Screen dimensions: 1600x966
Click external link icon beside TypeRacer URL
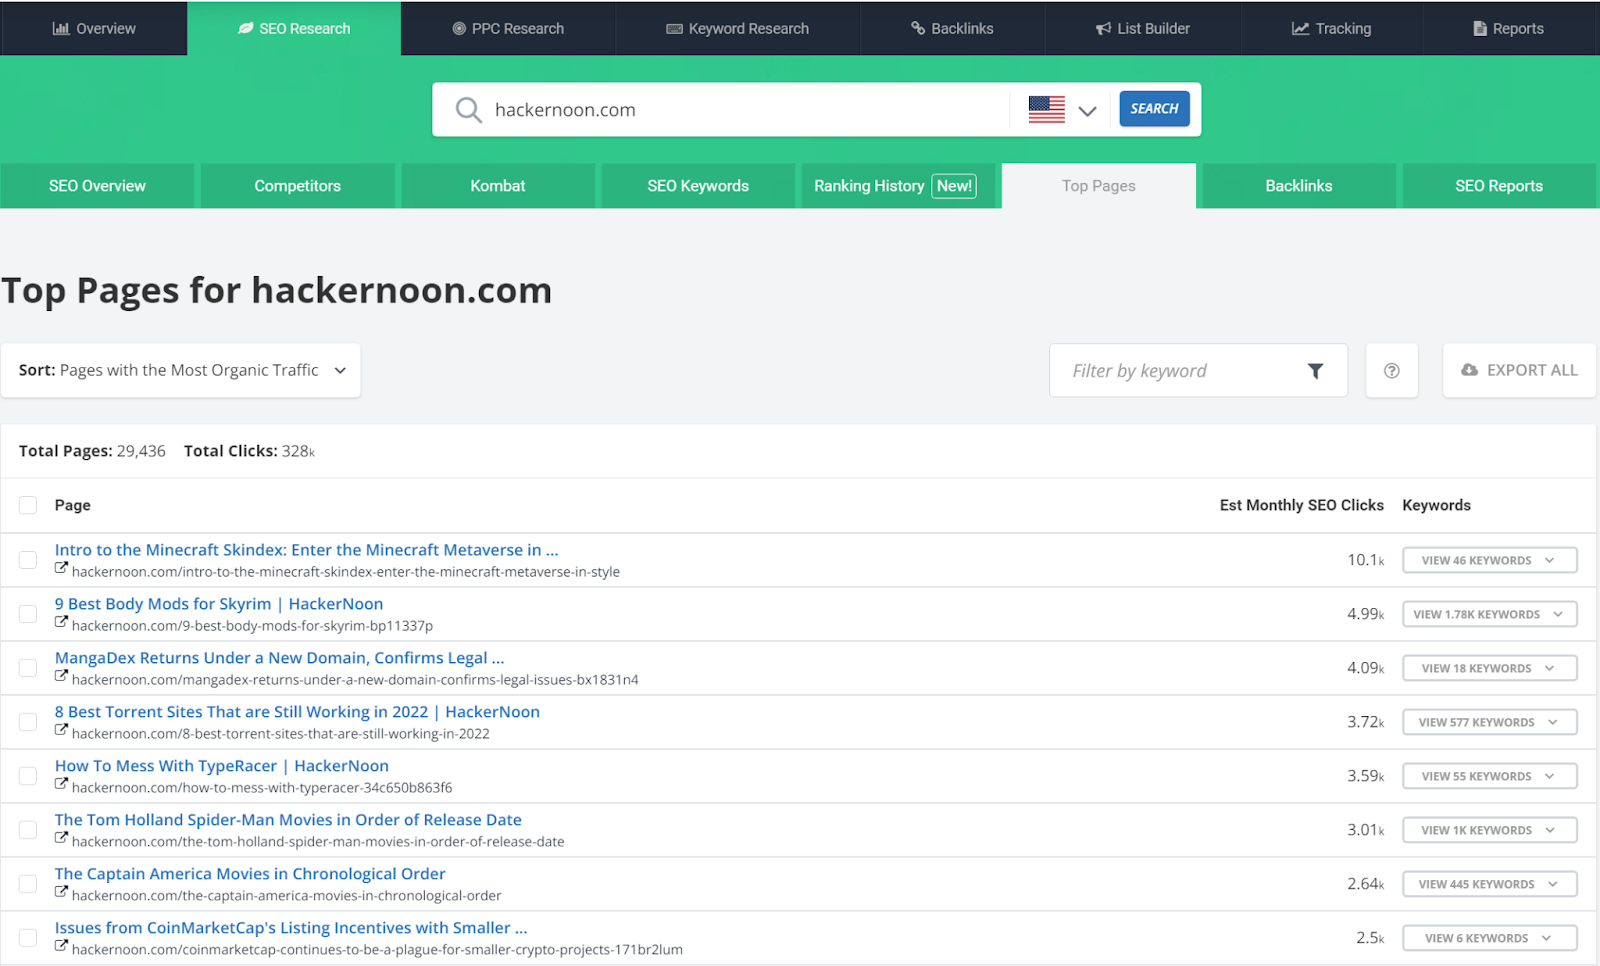point(61,784)
